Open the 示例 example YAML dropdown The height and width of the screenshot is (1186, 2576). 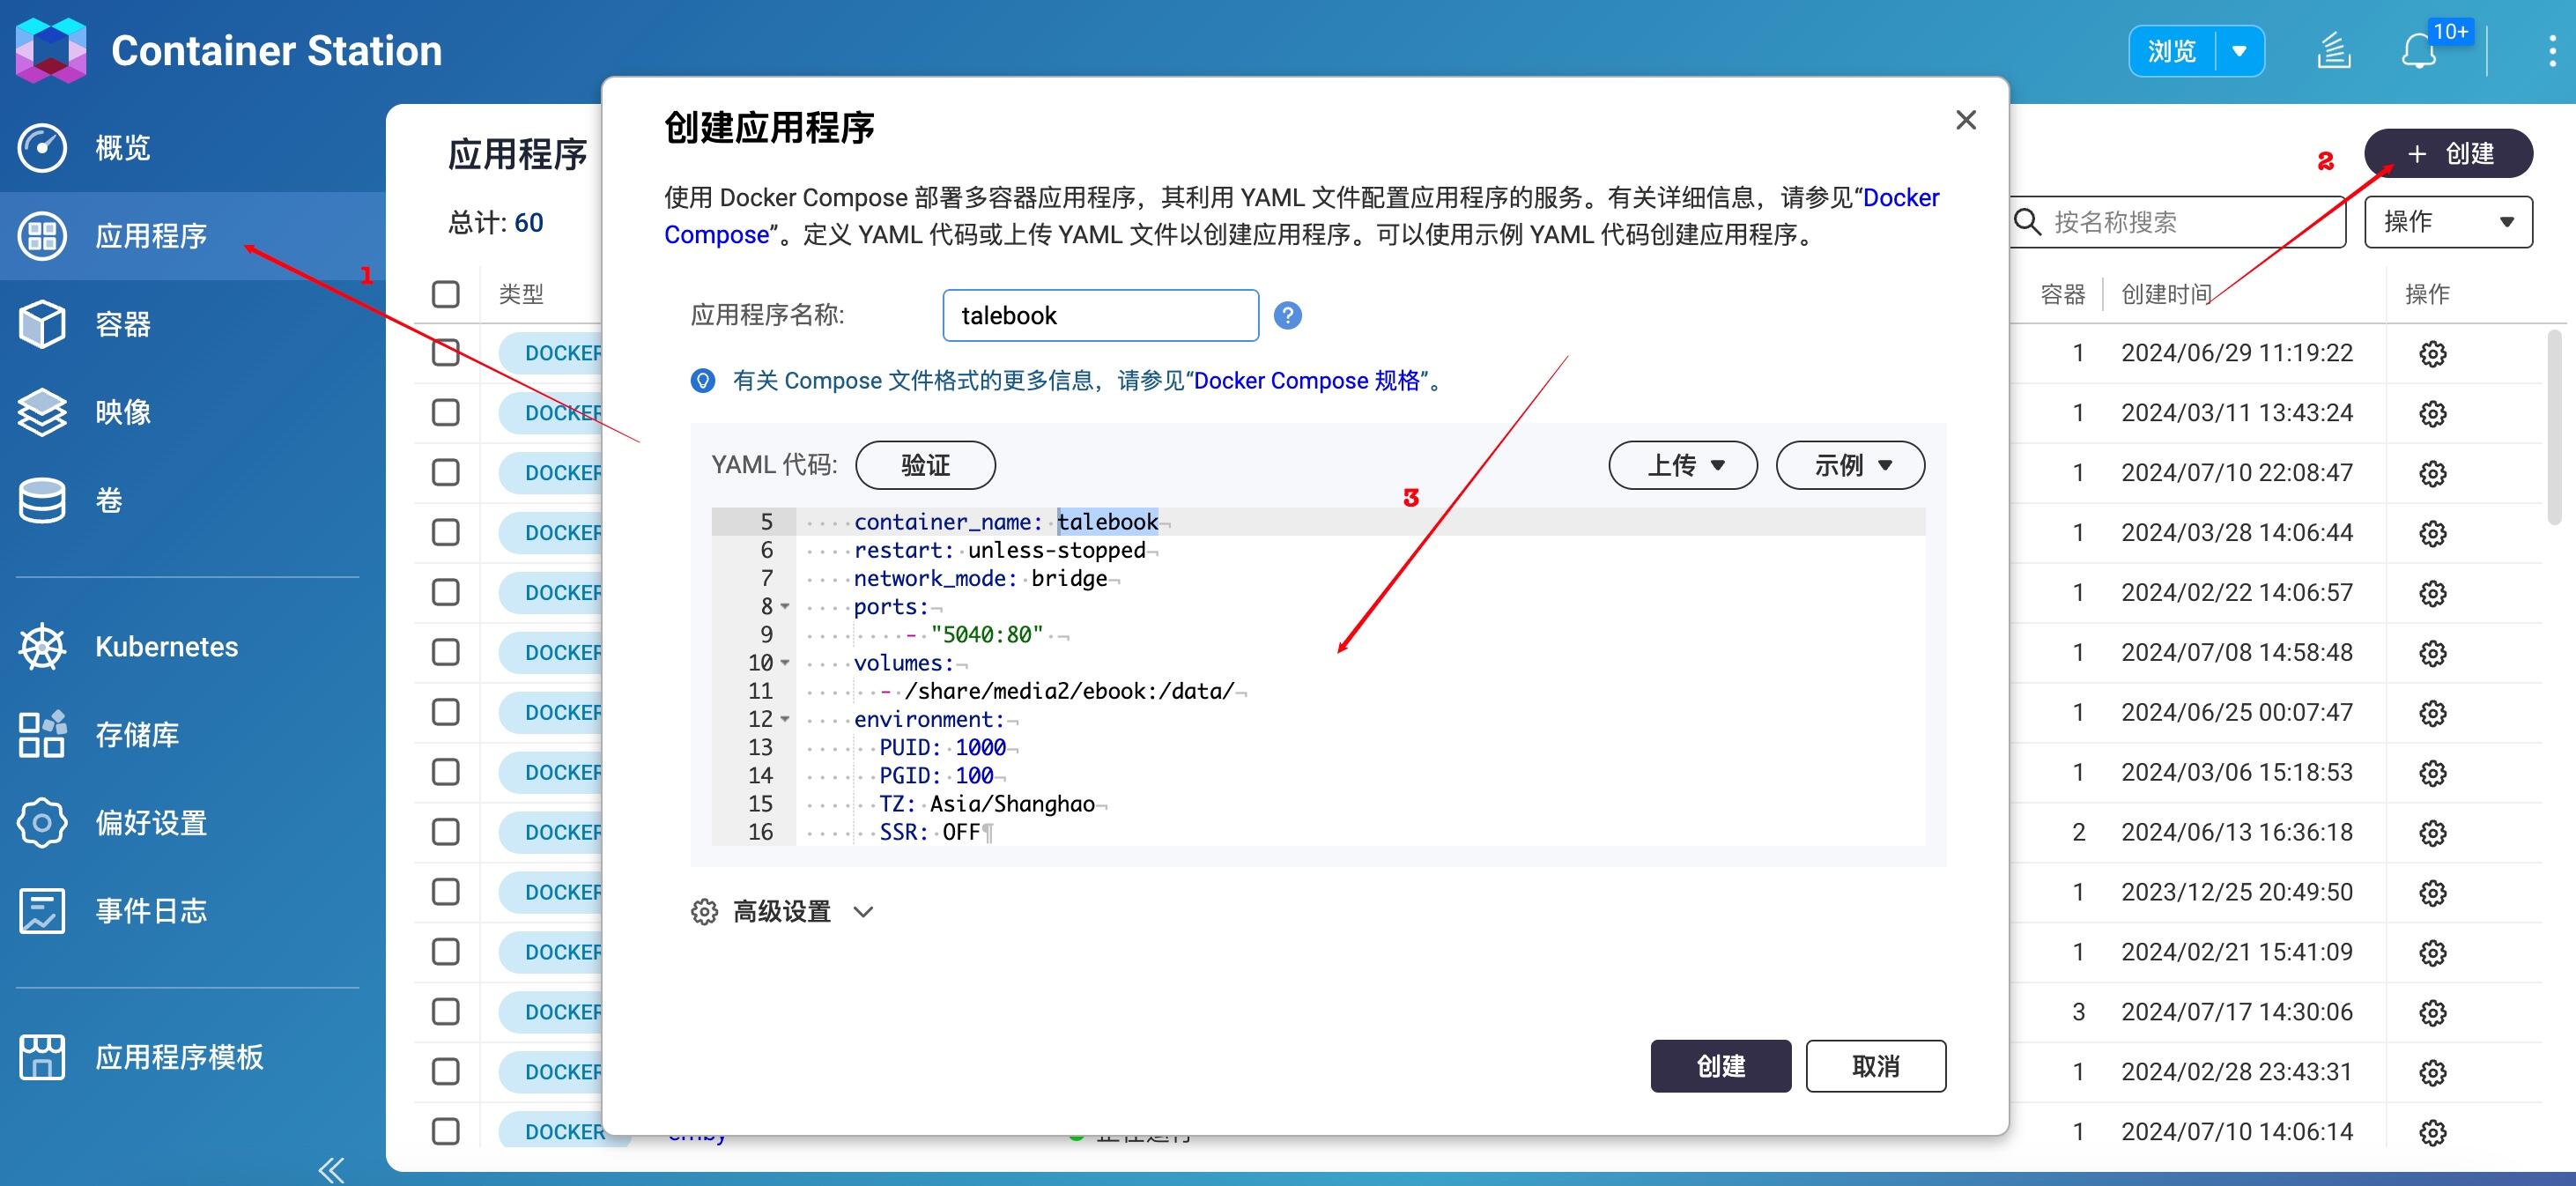click(x=1849, y=464)
